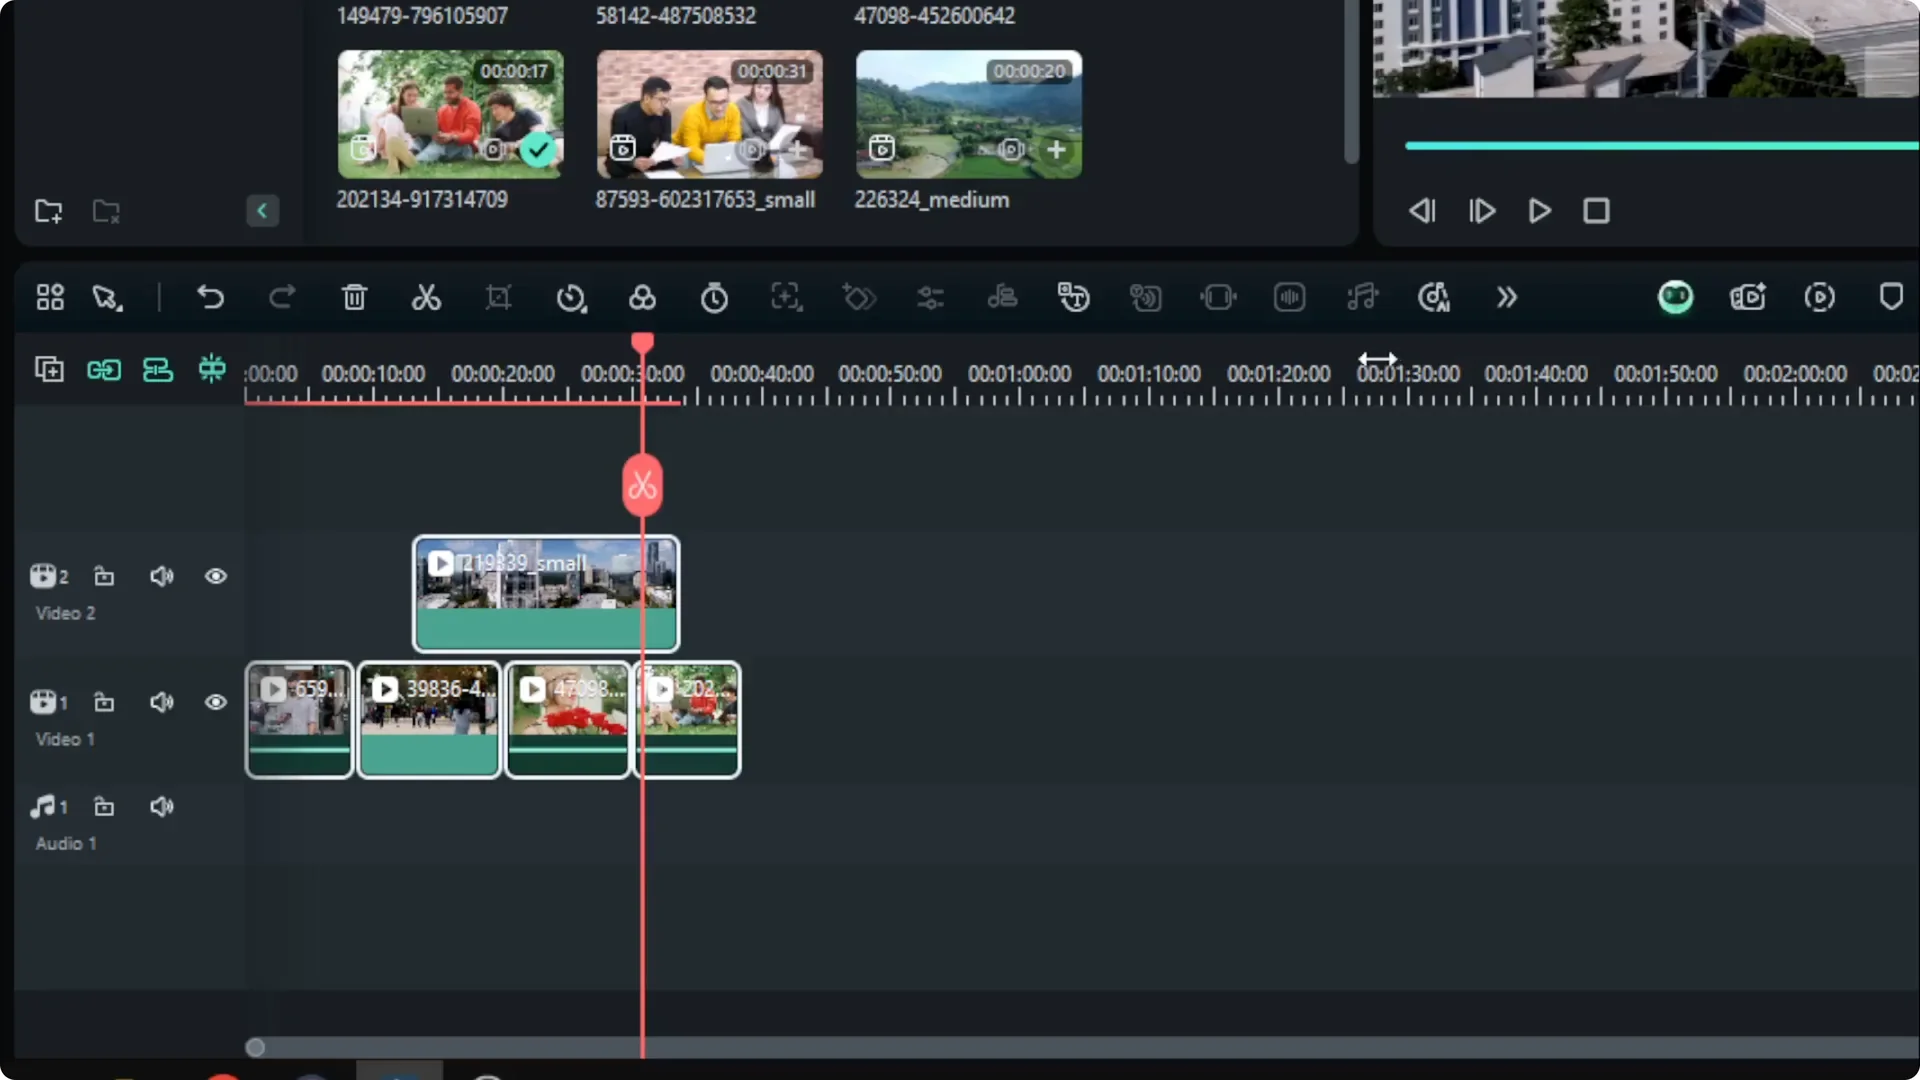This screenshot has height=1080, width=1920.
Task: Delete selected clip with trash button
Action: [x=354, y=297]
